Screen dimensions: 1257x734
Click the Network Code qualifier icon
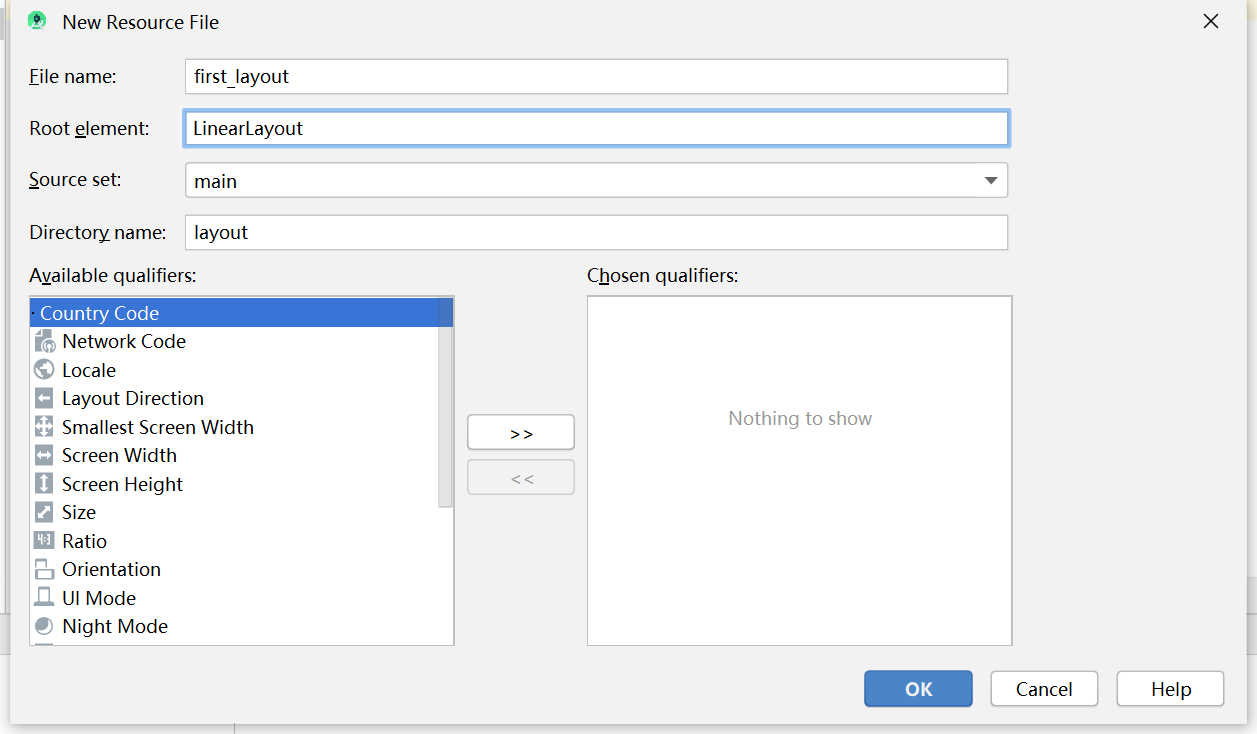coord(44,341)
